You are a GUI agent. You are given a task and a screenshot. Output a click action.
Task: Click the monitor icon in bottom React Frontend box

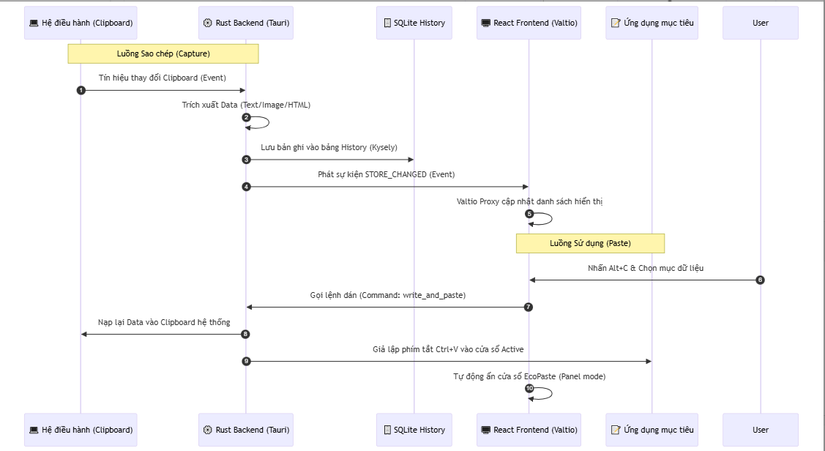485,430
